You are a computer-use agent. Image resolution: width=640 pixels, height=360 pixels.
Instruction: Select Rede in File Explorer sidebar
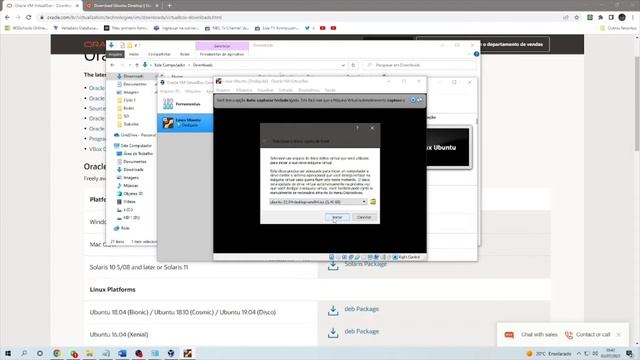[122, 229]
